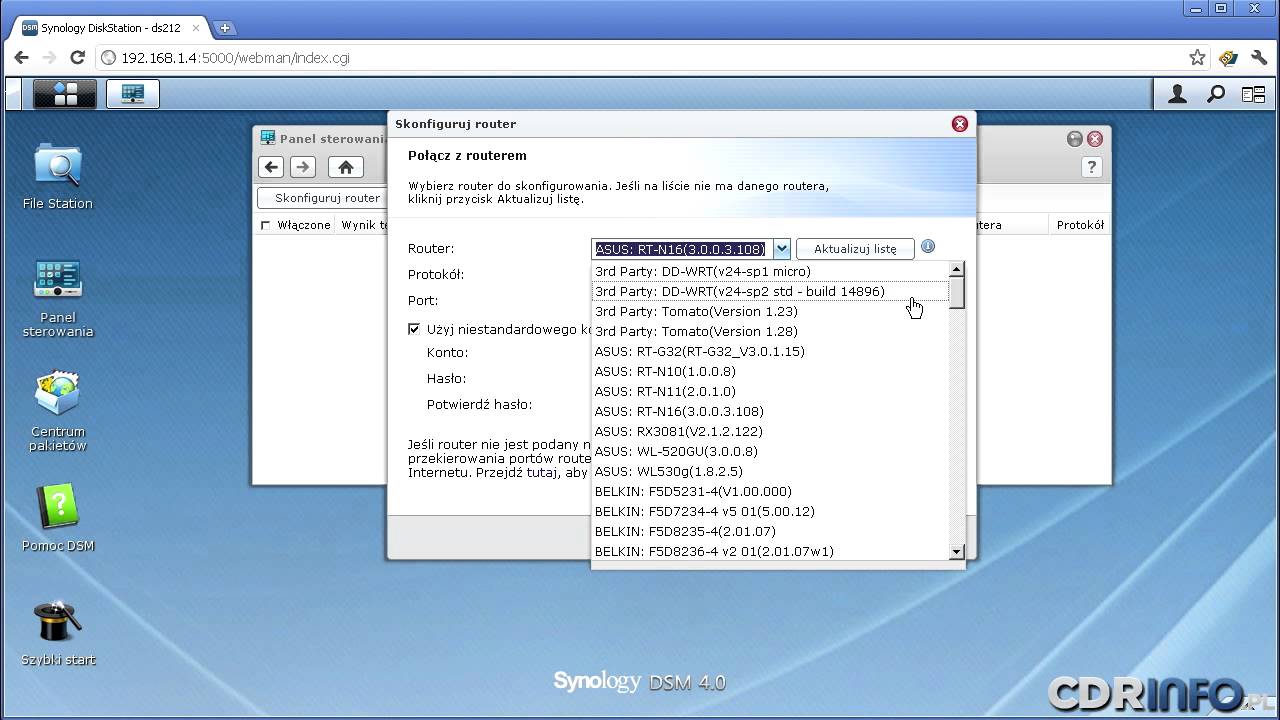Click router list scrollbar up arrow

[x=956, y=269]
